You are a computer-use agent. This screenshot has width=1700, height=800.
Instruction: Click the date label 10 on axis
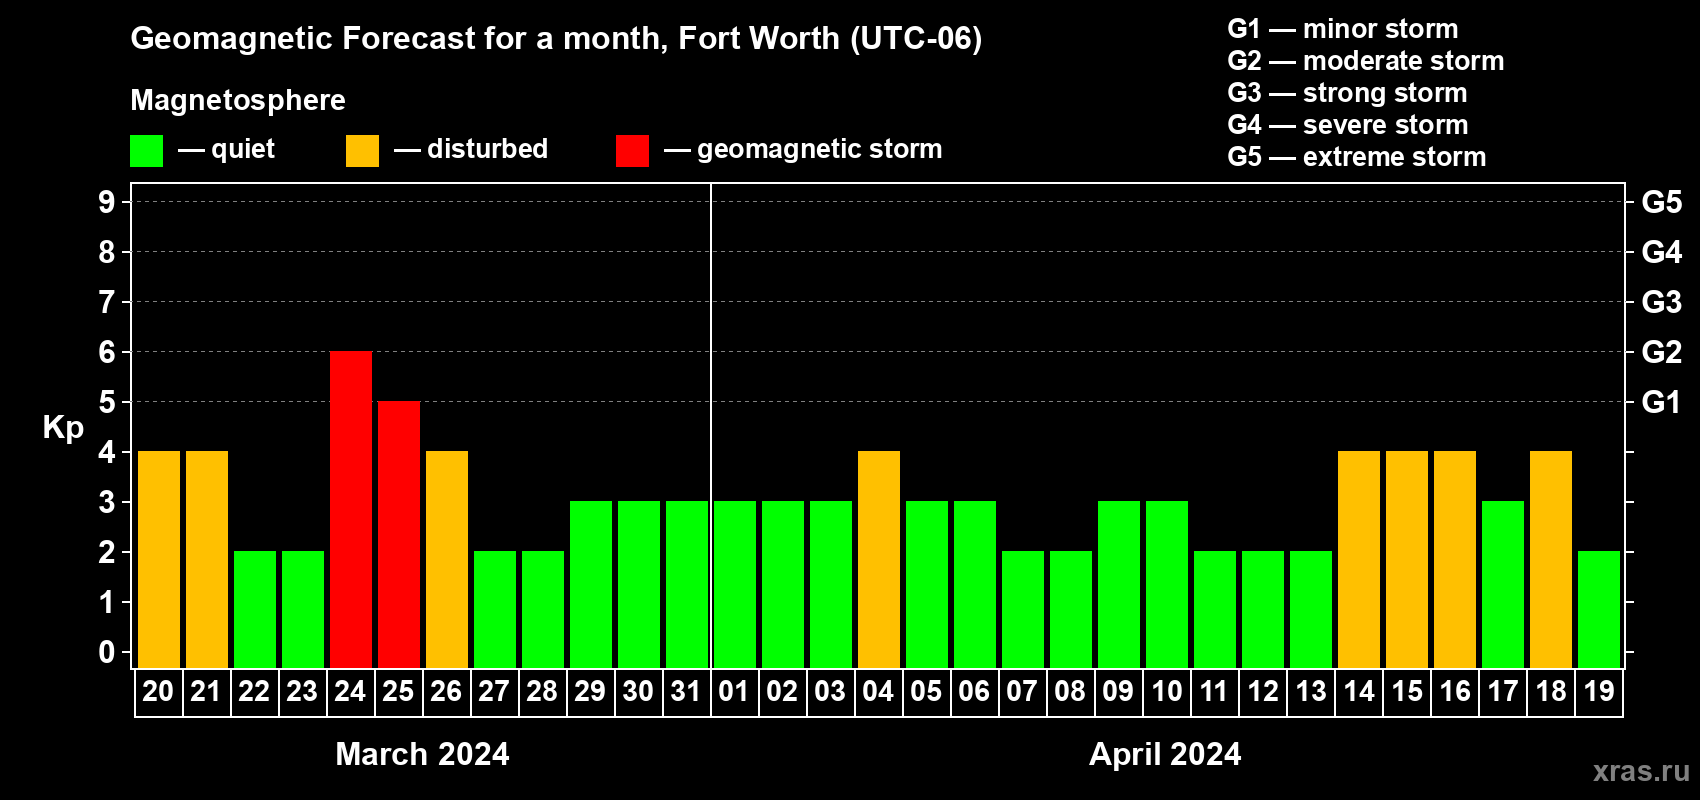coord(1166,692)
